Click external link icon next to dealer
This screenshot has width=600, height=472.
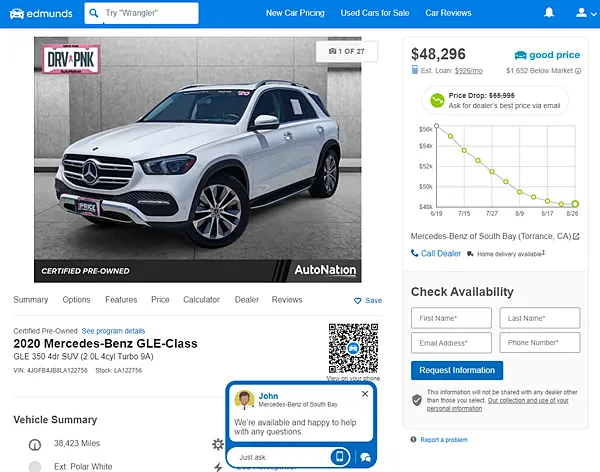pos(576,237)
